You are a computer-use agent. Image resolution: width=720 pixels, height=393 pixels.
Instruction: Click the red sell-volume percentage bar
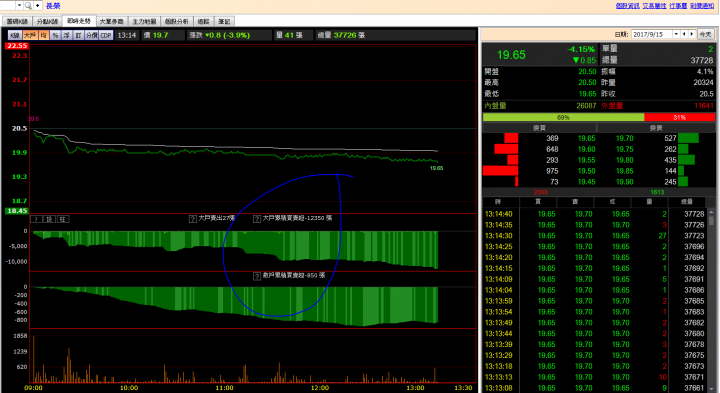click(x=680, y=118)
